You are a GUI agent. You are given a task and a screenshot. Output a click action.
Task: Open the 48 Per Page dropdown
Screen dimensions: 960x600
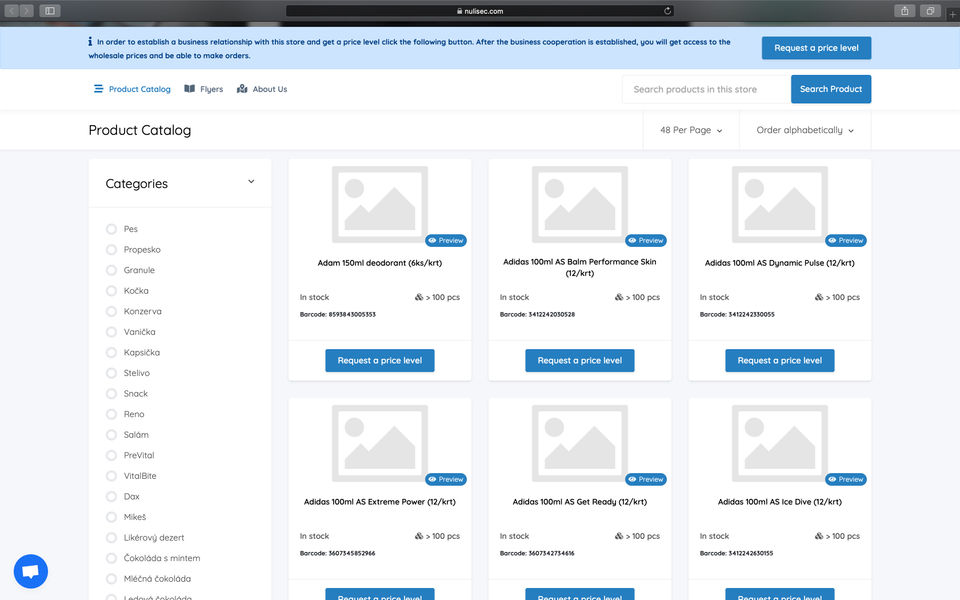point(691,130)
